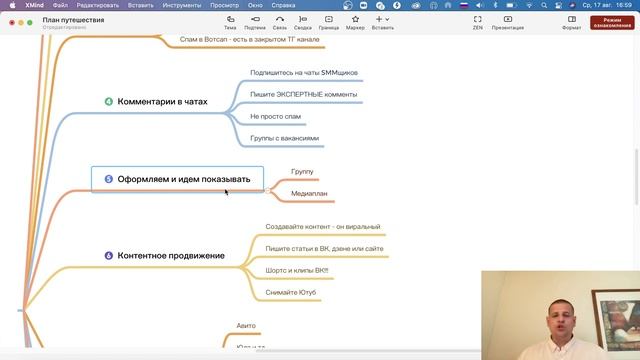Screen dimensions: 640x360
Task: Click the presenter webcam video thumbnail
Action: coord(560,315)
